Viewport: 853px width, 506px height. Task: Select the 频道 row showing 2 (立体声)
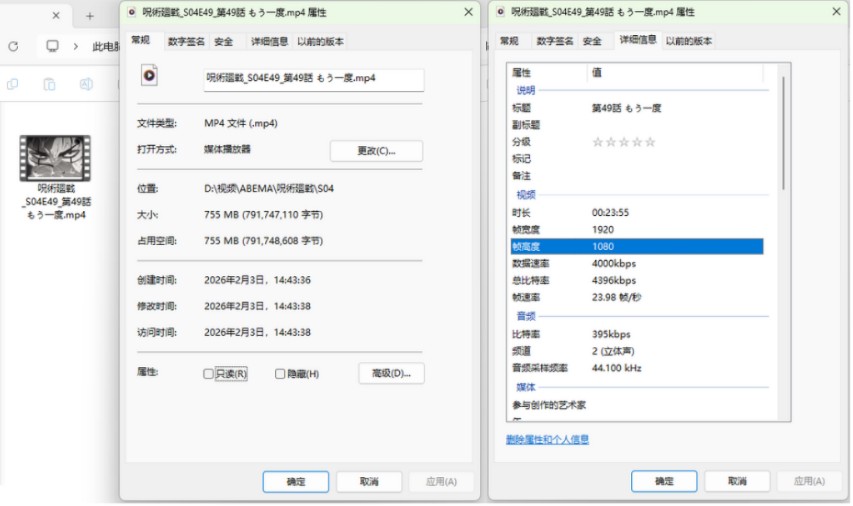(637, 351)
